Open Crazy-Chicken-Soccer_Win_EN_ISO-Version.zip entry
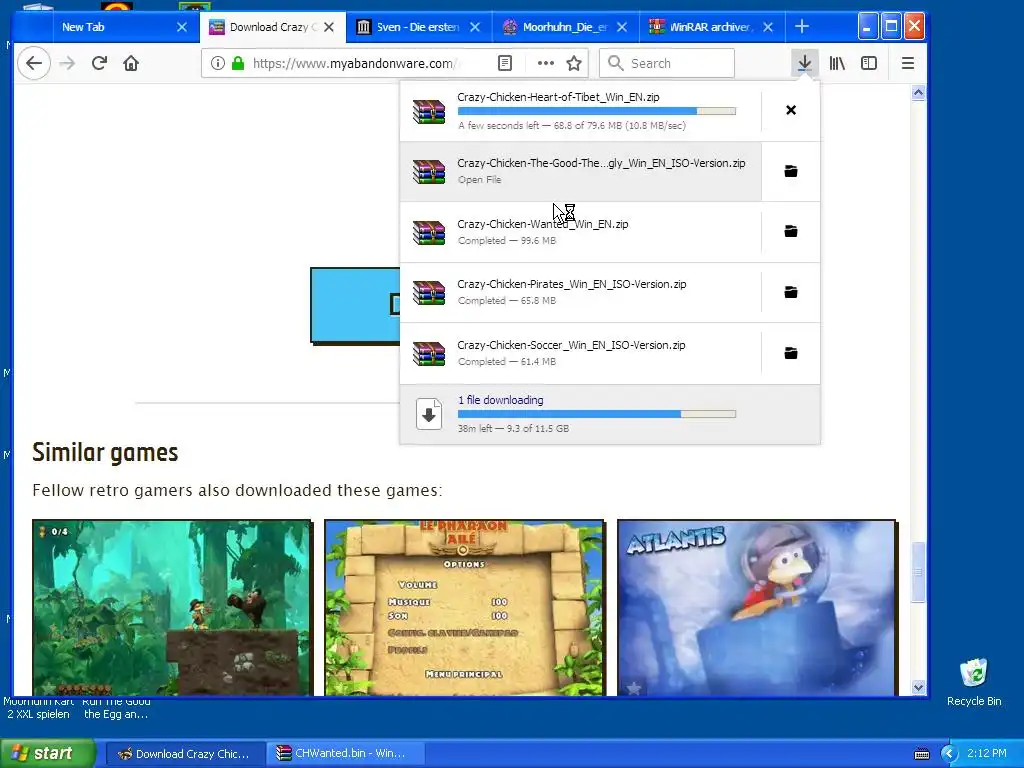The image size is (1024, 768). (x=581, y=353)
